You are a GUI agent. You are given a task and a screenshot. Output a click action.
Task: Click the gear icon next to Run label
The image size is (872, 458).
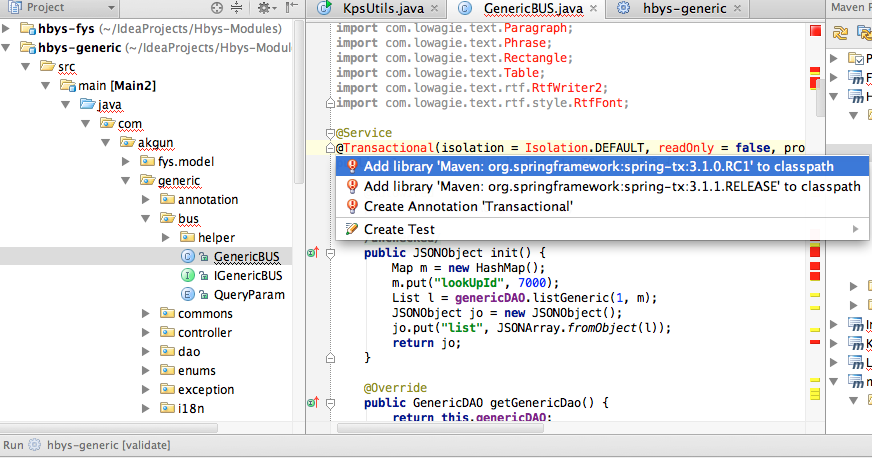tap(34, 445)
